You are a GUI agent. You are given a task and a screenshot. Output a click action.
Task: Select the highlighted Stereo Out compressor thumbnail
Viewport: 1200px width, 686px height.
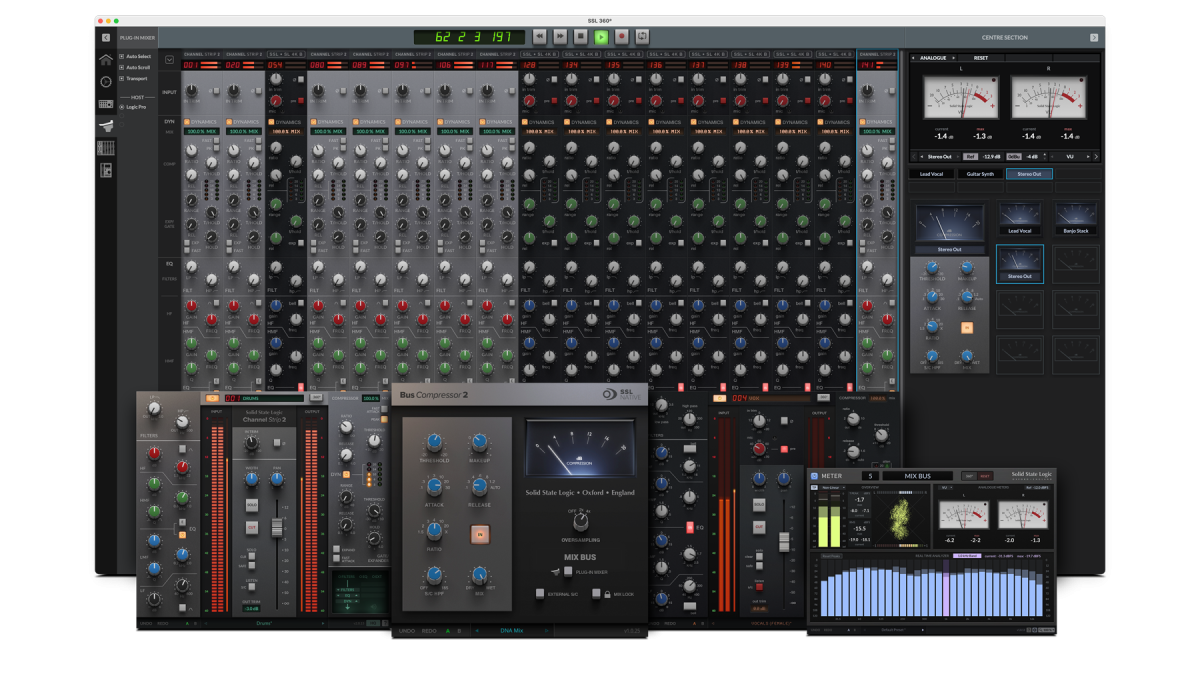[1019, 264]
